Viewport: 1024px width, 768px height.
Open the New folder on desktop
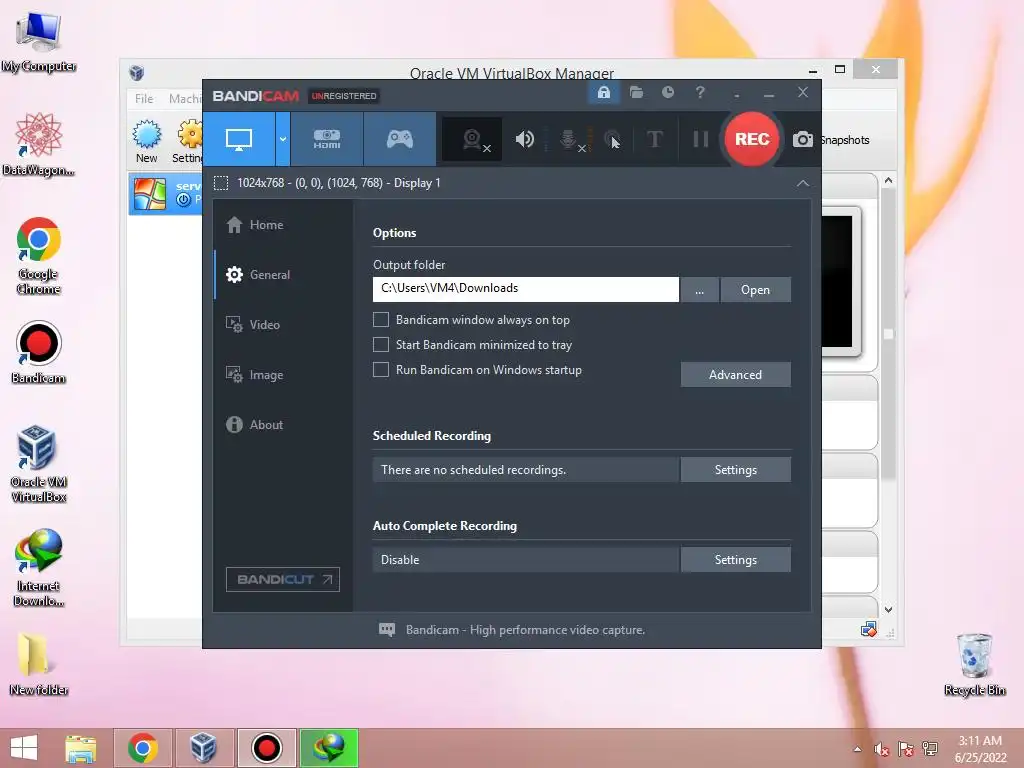39,664
